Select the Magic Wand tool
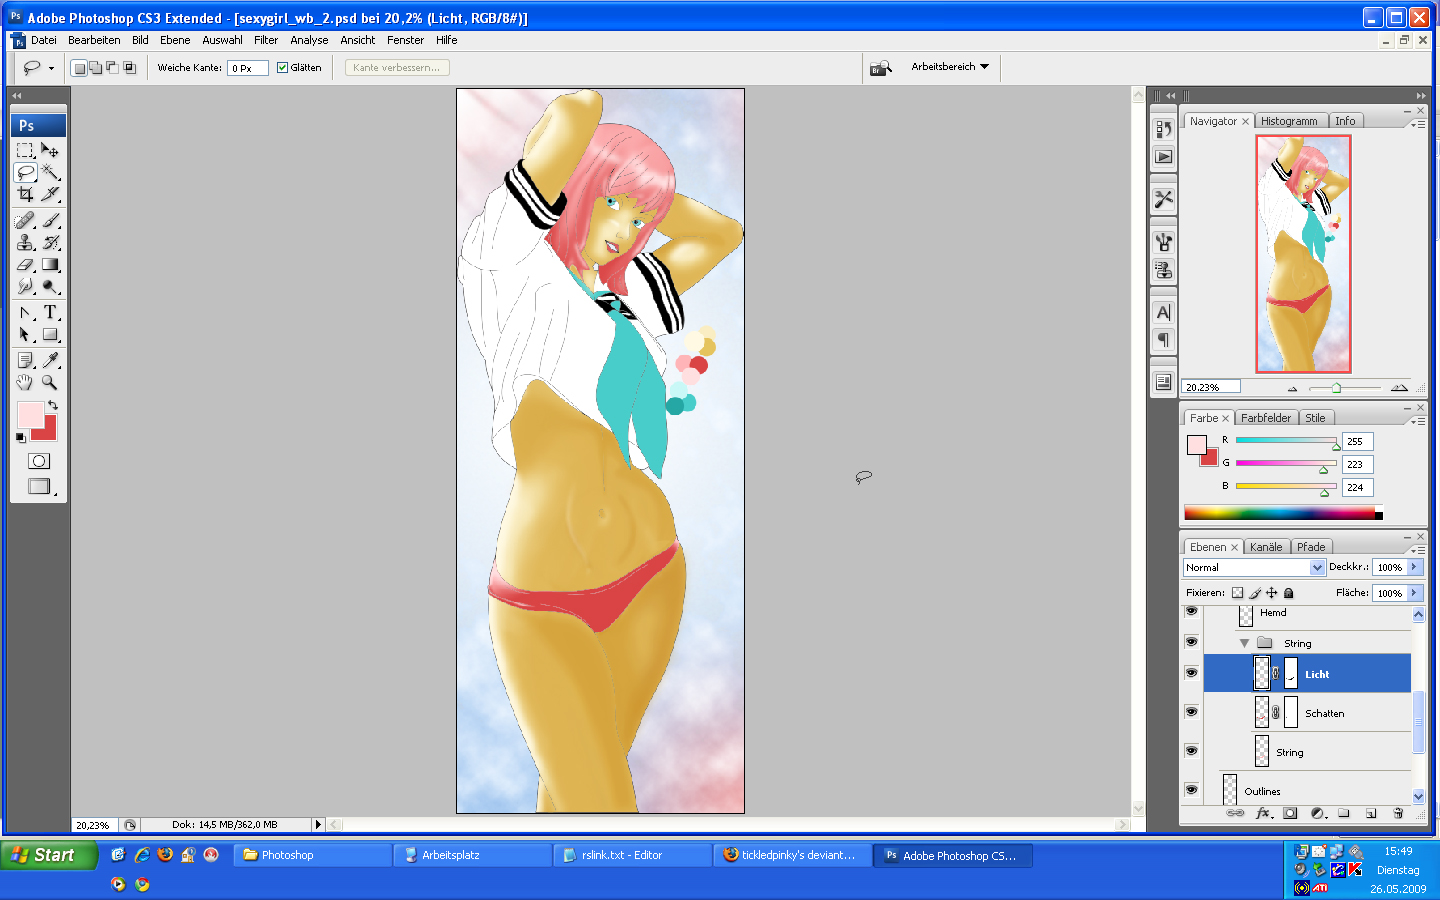Image resolution: width=1440 pixels, height=900 pixels. pyautogui.click(x=51, y=172)
